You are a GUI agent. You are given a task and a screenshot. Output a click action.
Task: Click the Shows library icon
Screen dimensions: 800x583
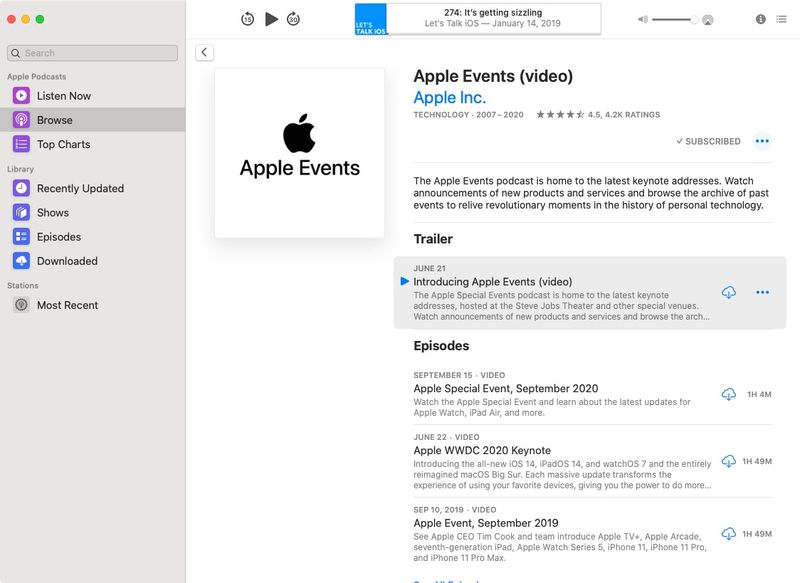point(21,212)
